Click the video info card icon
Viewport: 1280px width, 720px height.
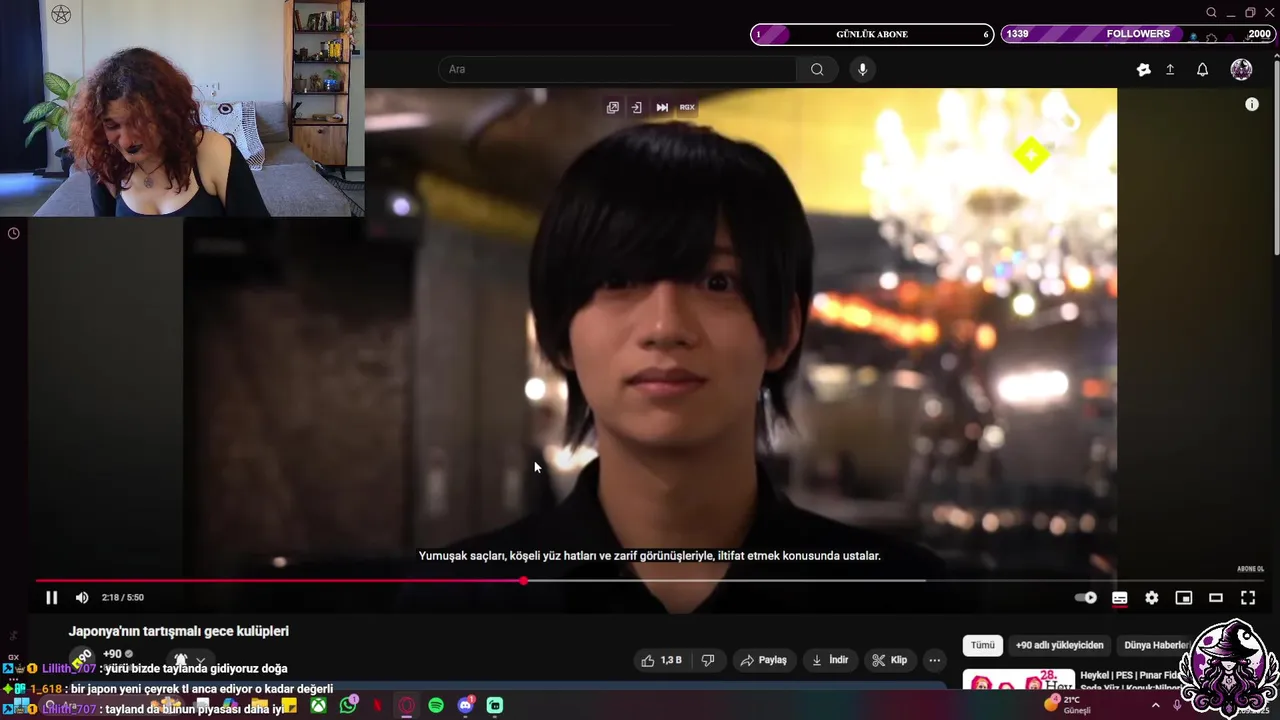pyautogui.click(x=1252, y=104)
